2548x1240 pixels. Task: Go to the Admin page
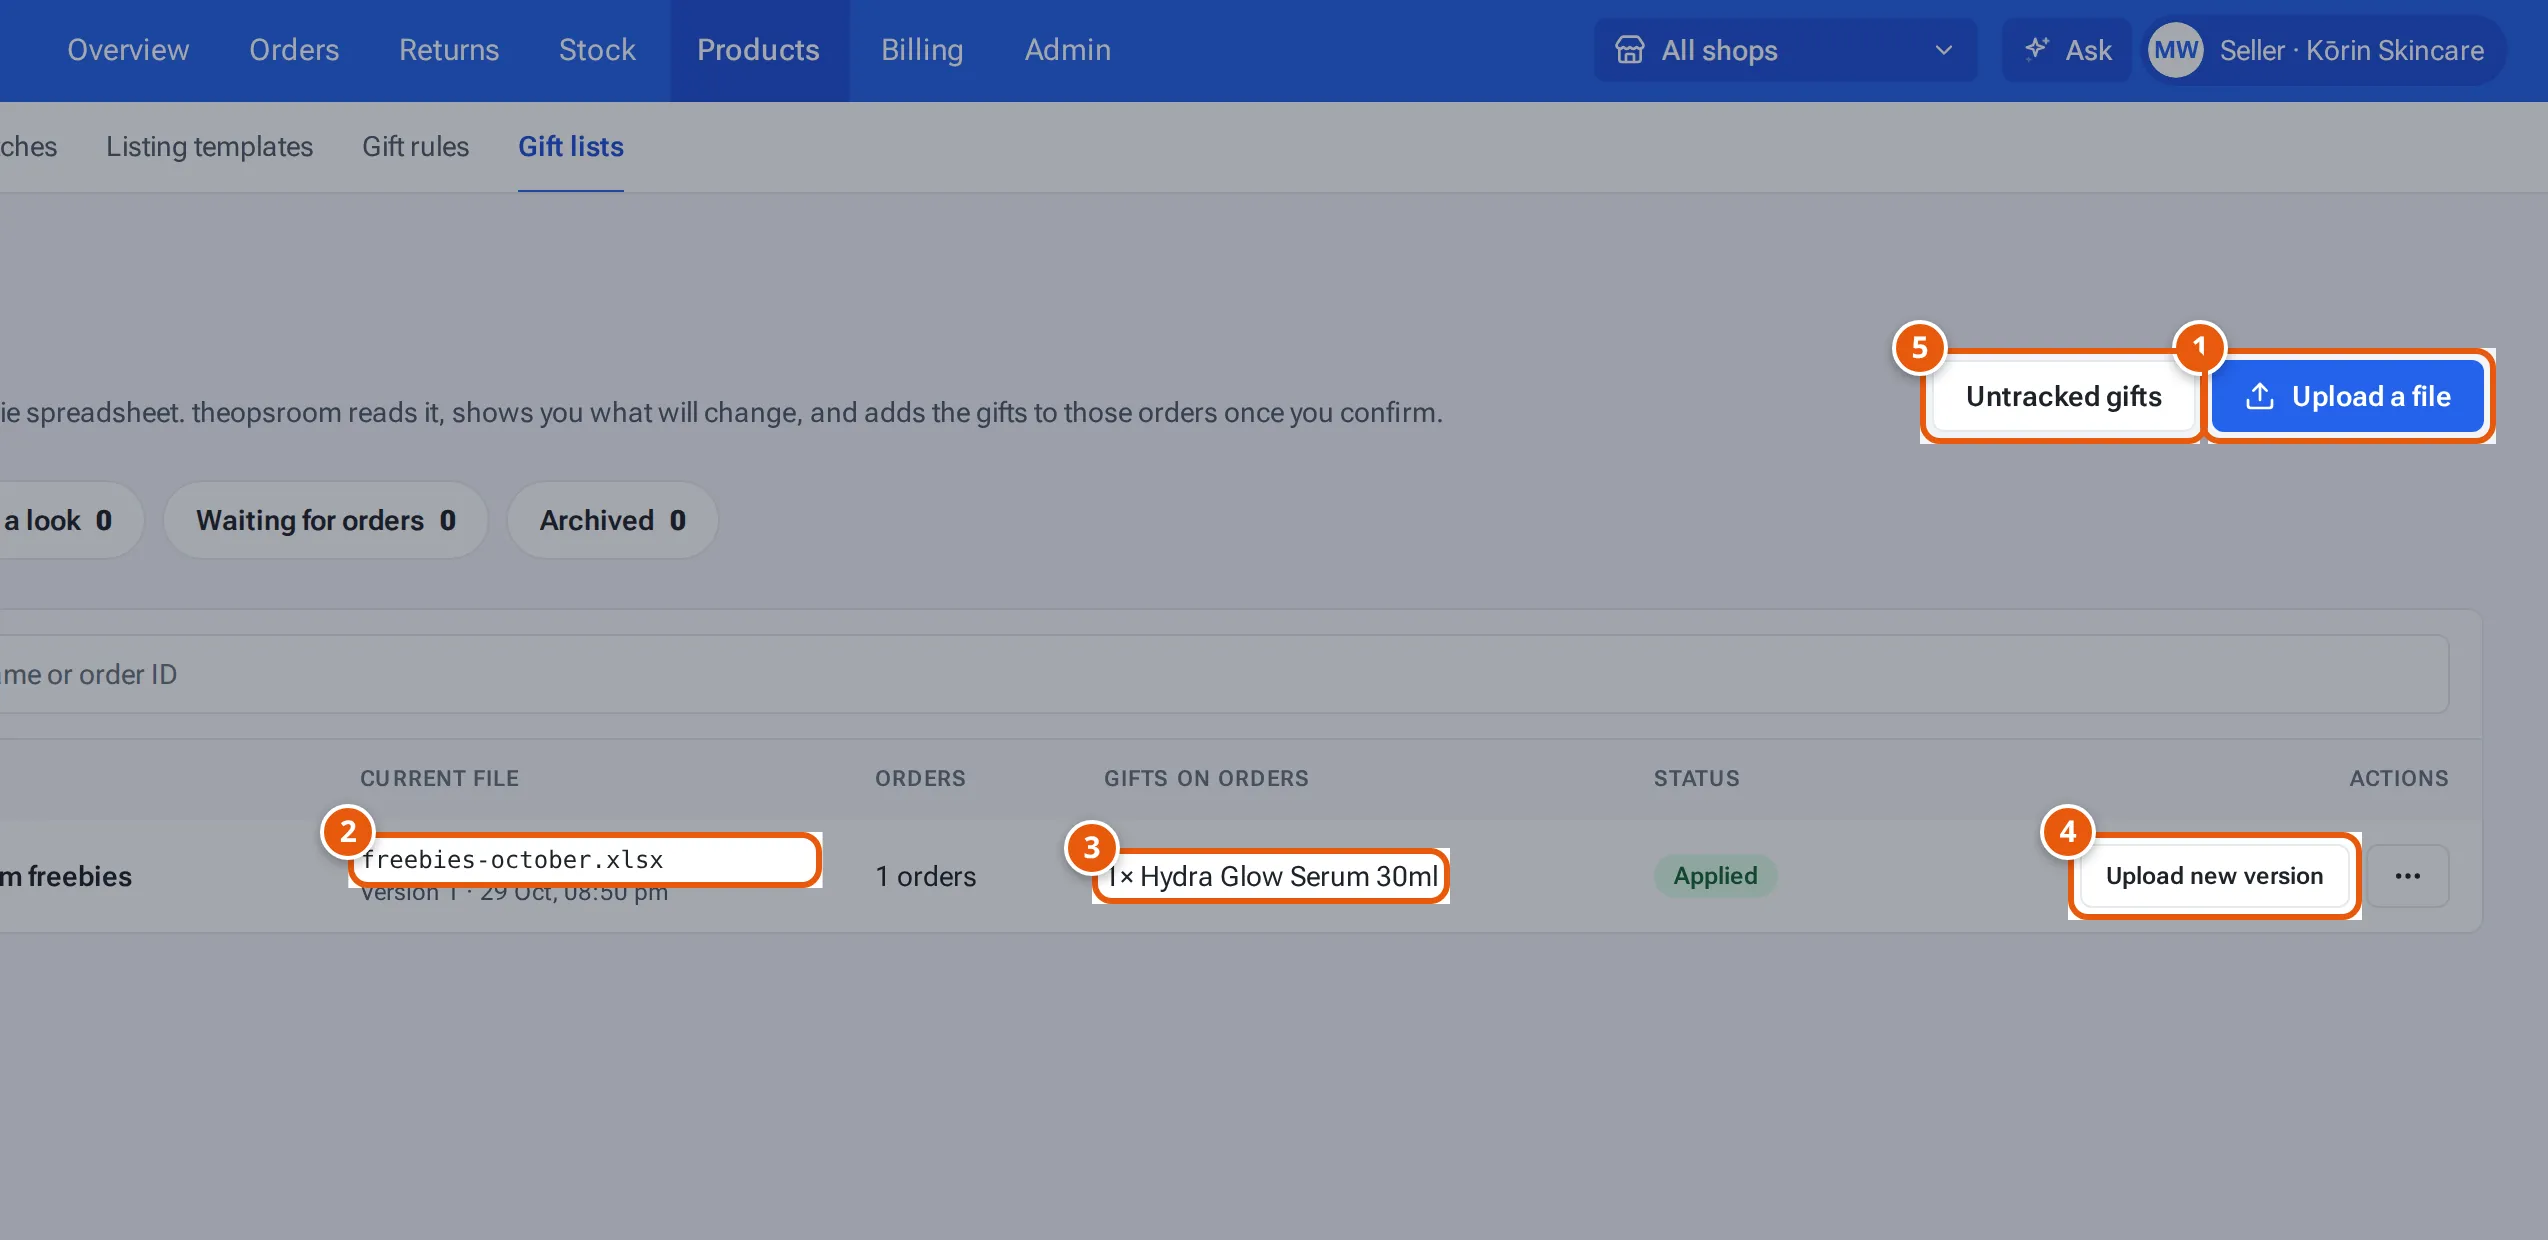pyautogui.click(x=1068, y=50)
